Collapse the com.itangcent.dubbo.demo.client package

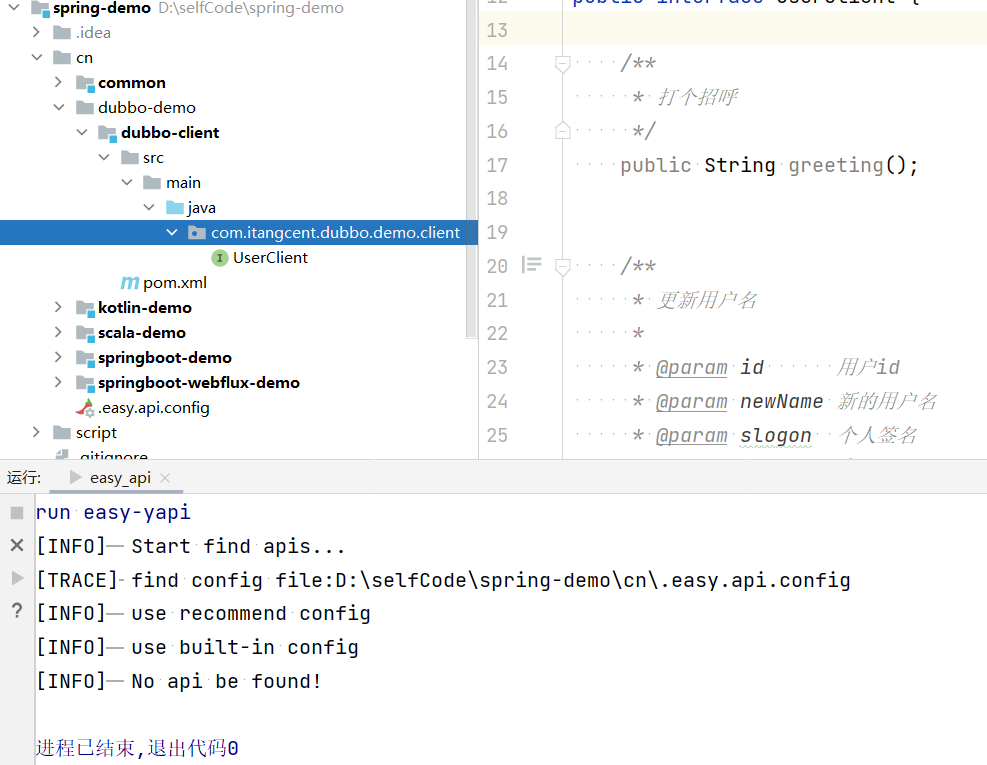(x=172, y=232)
